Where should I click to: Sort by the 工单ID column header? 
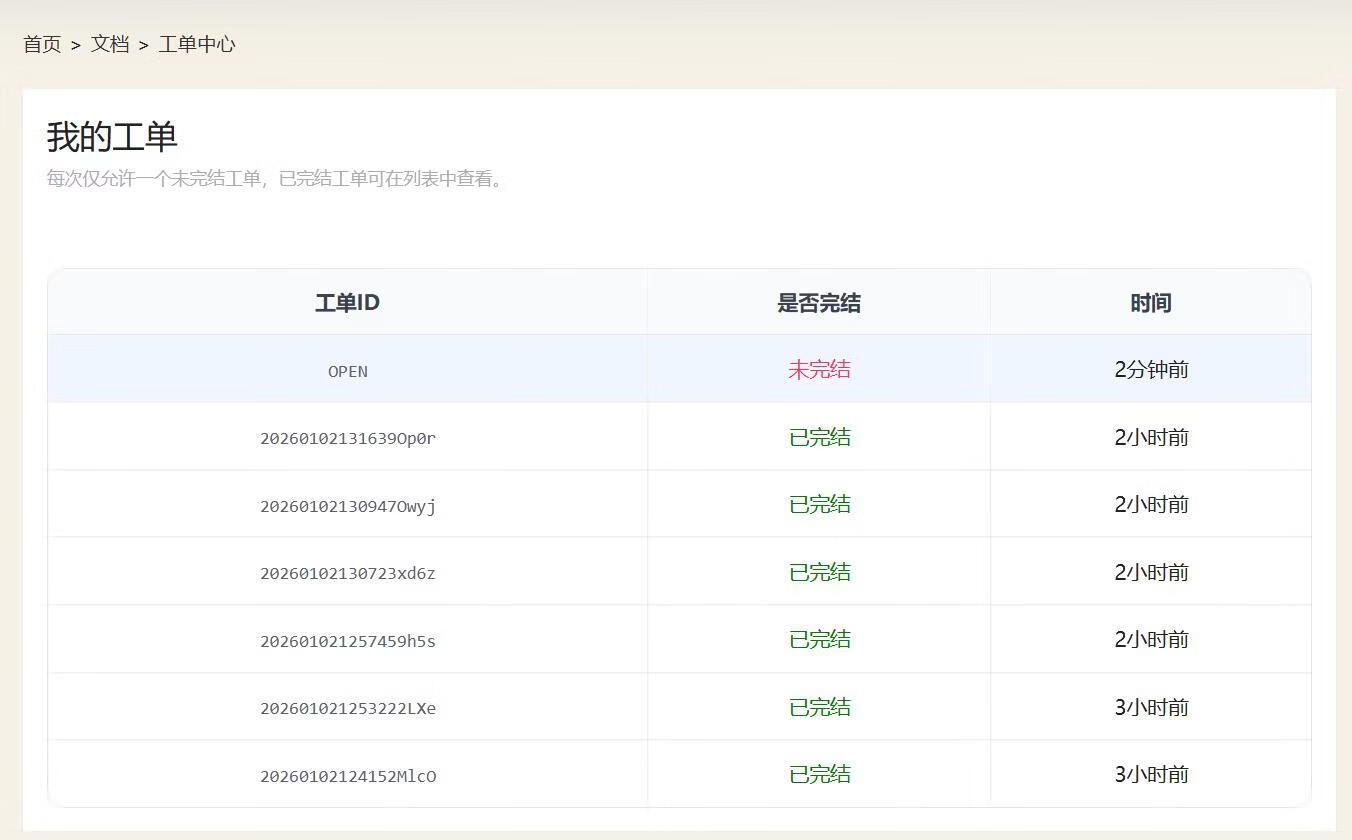(x=347, y=302)
